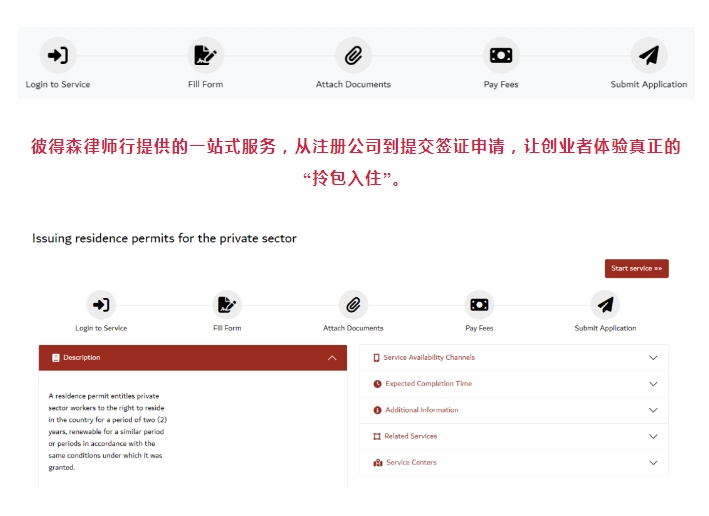
Task: Click the top 'Pay Fees' text
Action: coord(501,85)
